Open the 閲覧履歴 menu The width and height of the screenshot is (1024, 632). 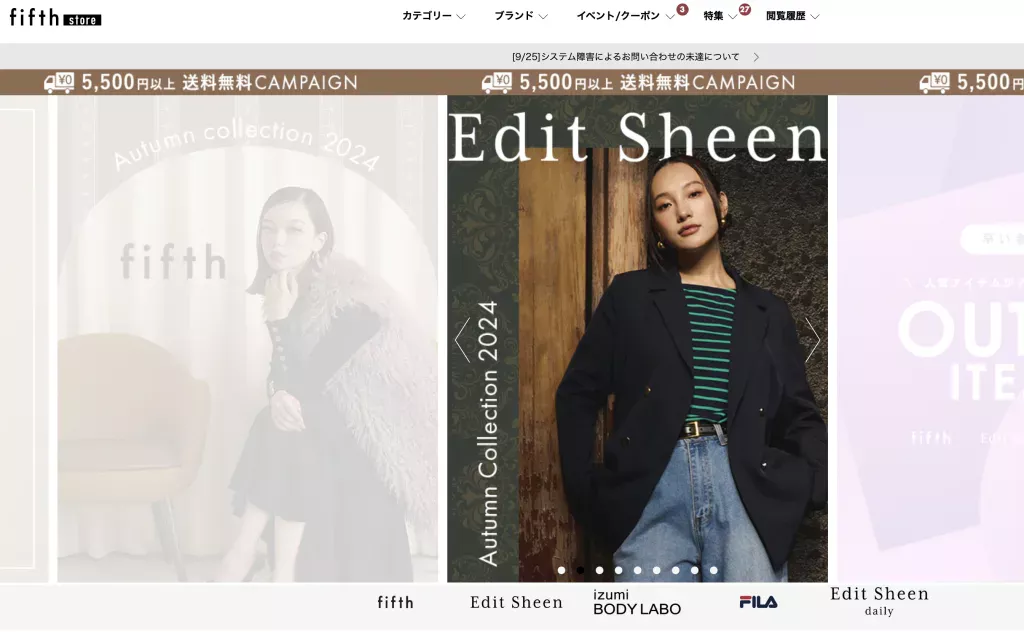point(792,16)
